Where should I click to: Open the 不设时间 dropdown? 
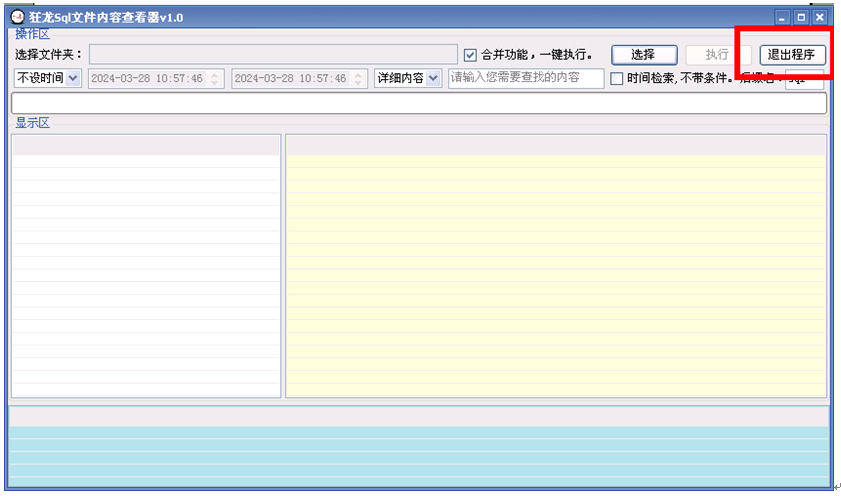(48, 78)
